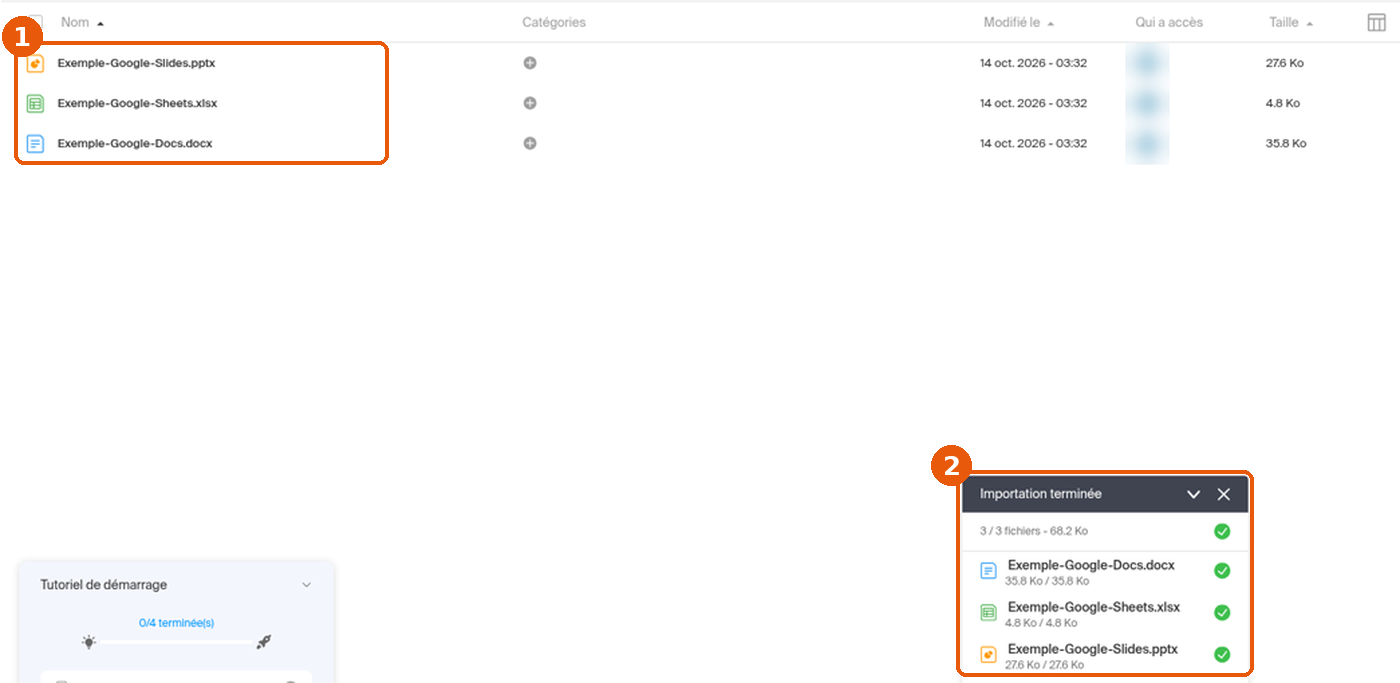
Task: Click green checkmark next to Exemple-Google-Docs.docx import
Action: point(1222,571)
